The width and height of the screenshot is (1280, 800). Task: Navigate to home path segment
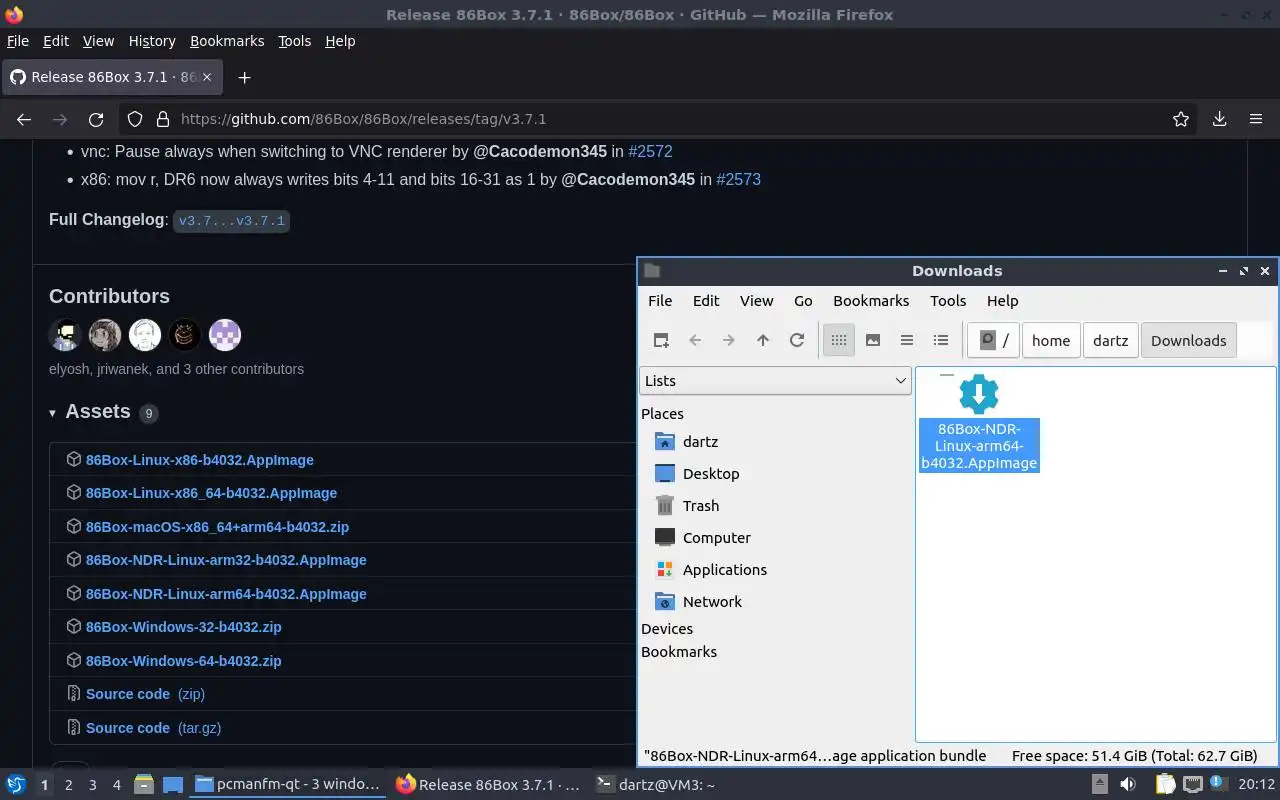pos(1051,340)
